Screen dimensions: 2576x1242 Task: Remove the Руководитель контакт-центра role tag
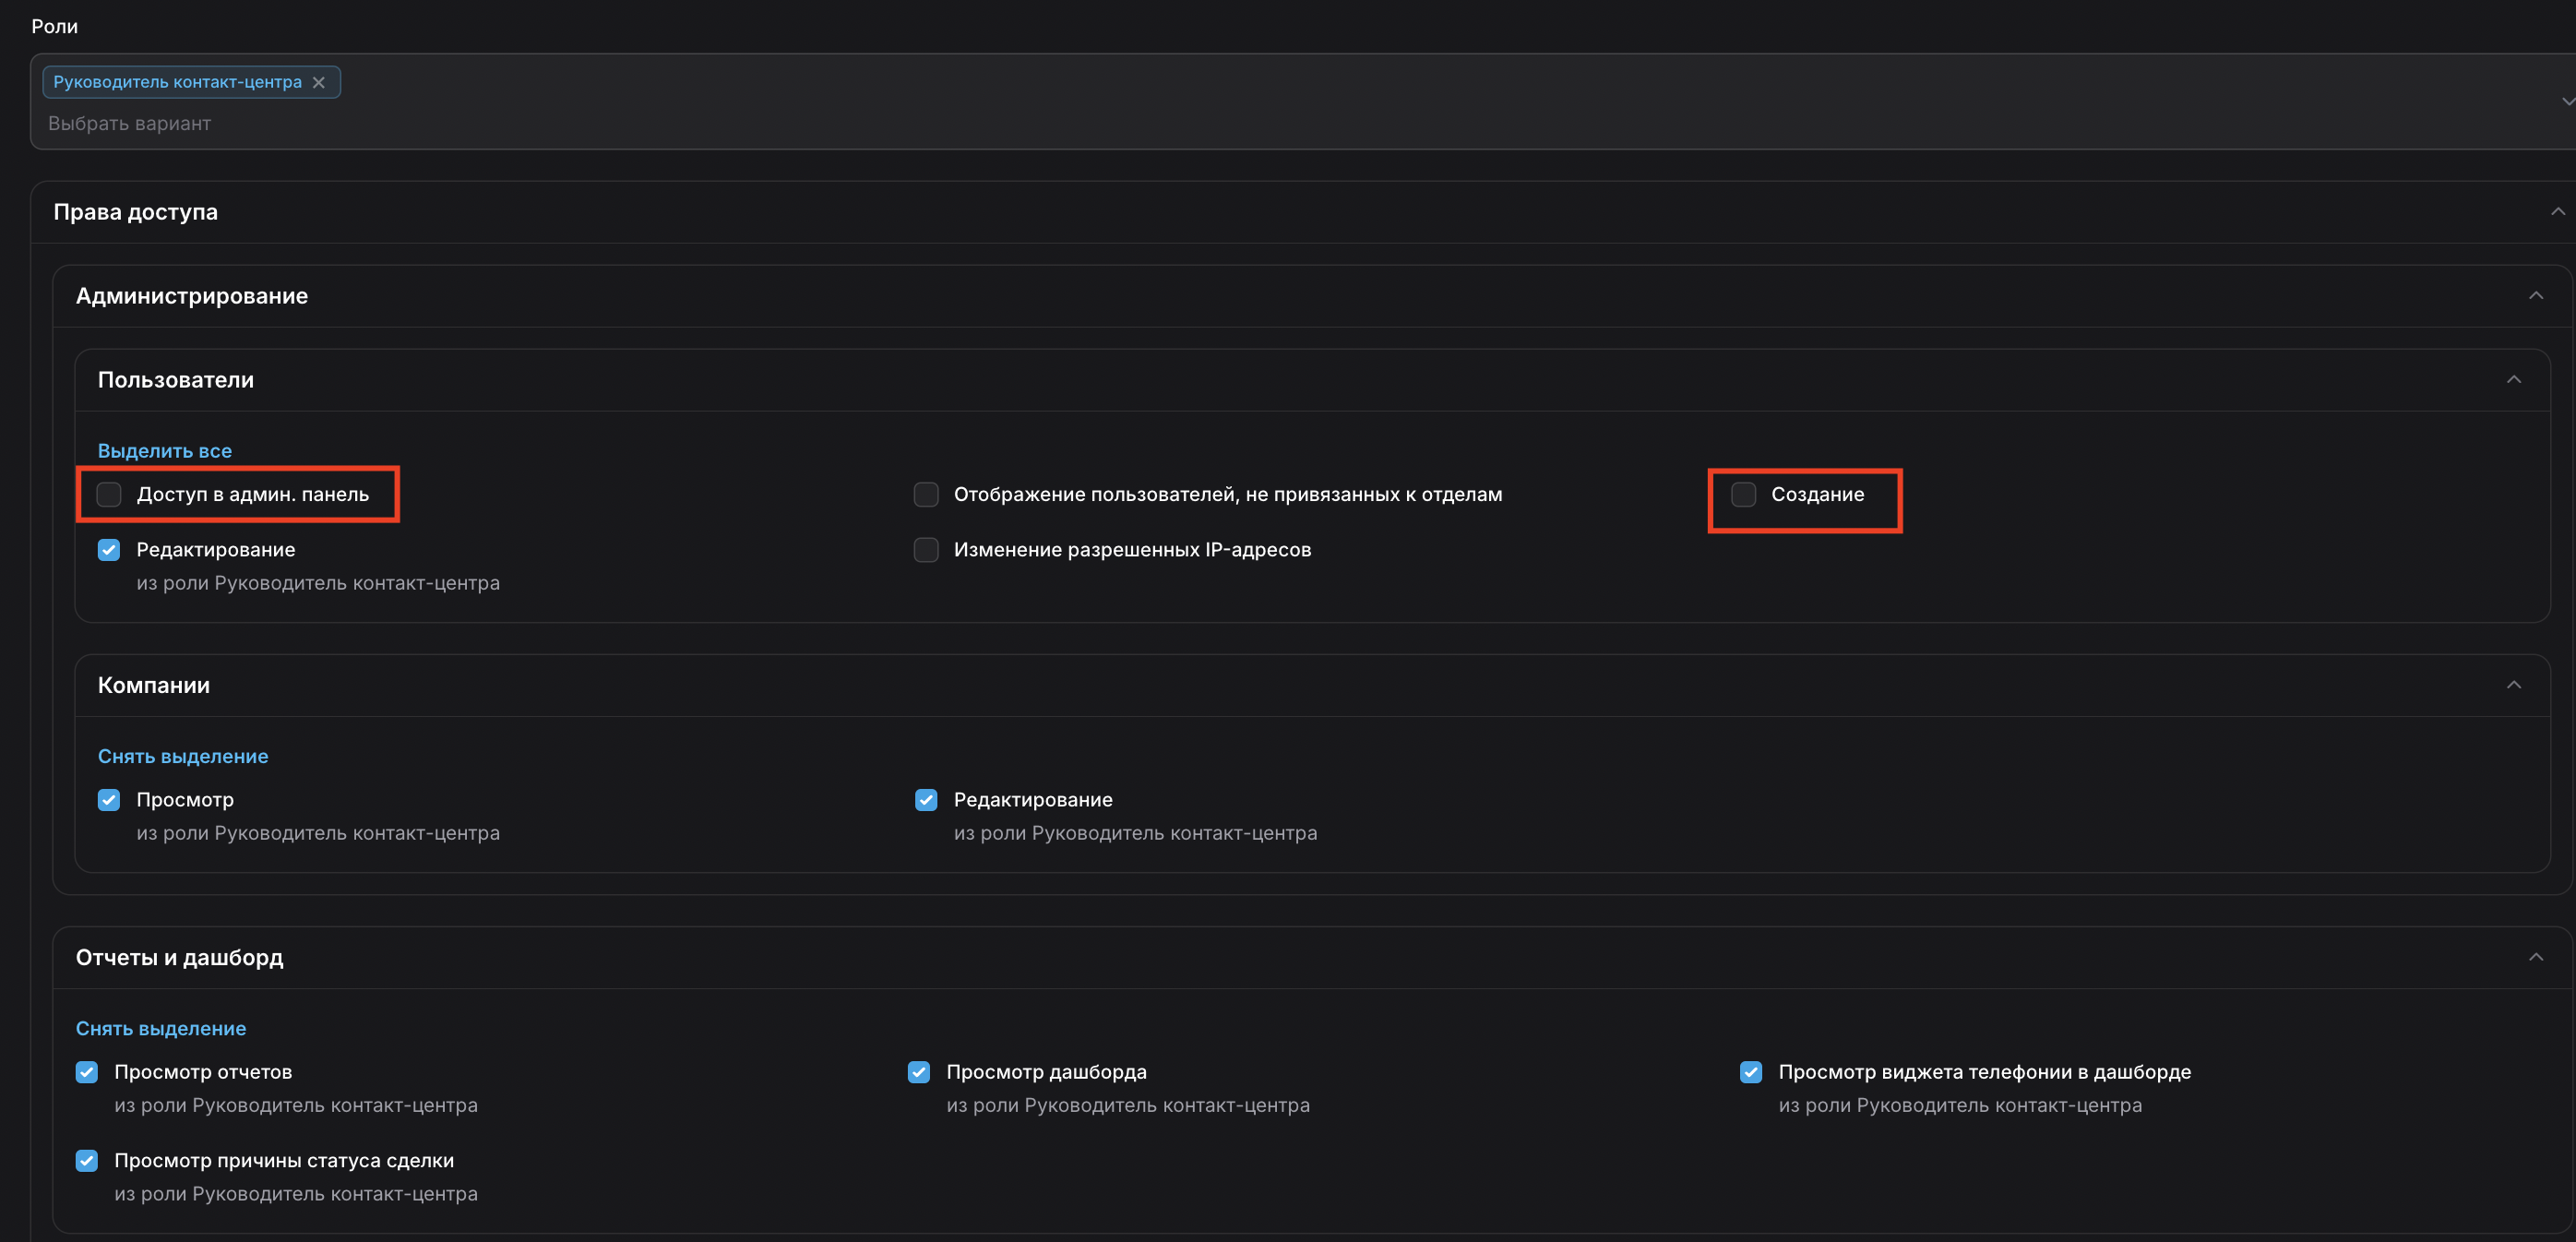click(318, 82)
